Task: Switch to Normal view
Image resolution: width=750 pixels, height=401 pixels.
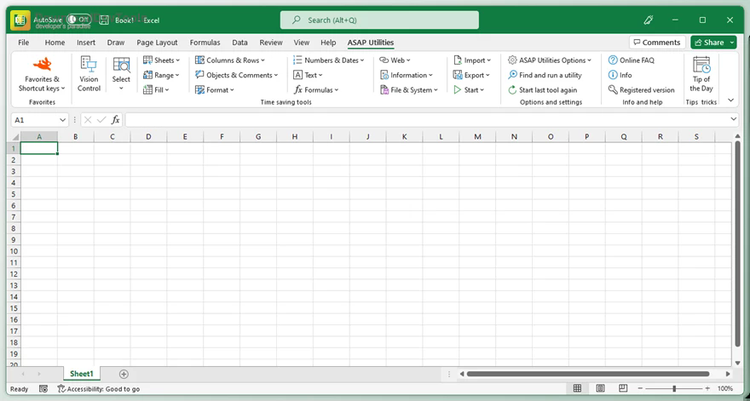Action: click(x=577, y=388)
